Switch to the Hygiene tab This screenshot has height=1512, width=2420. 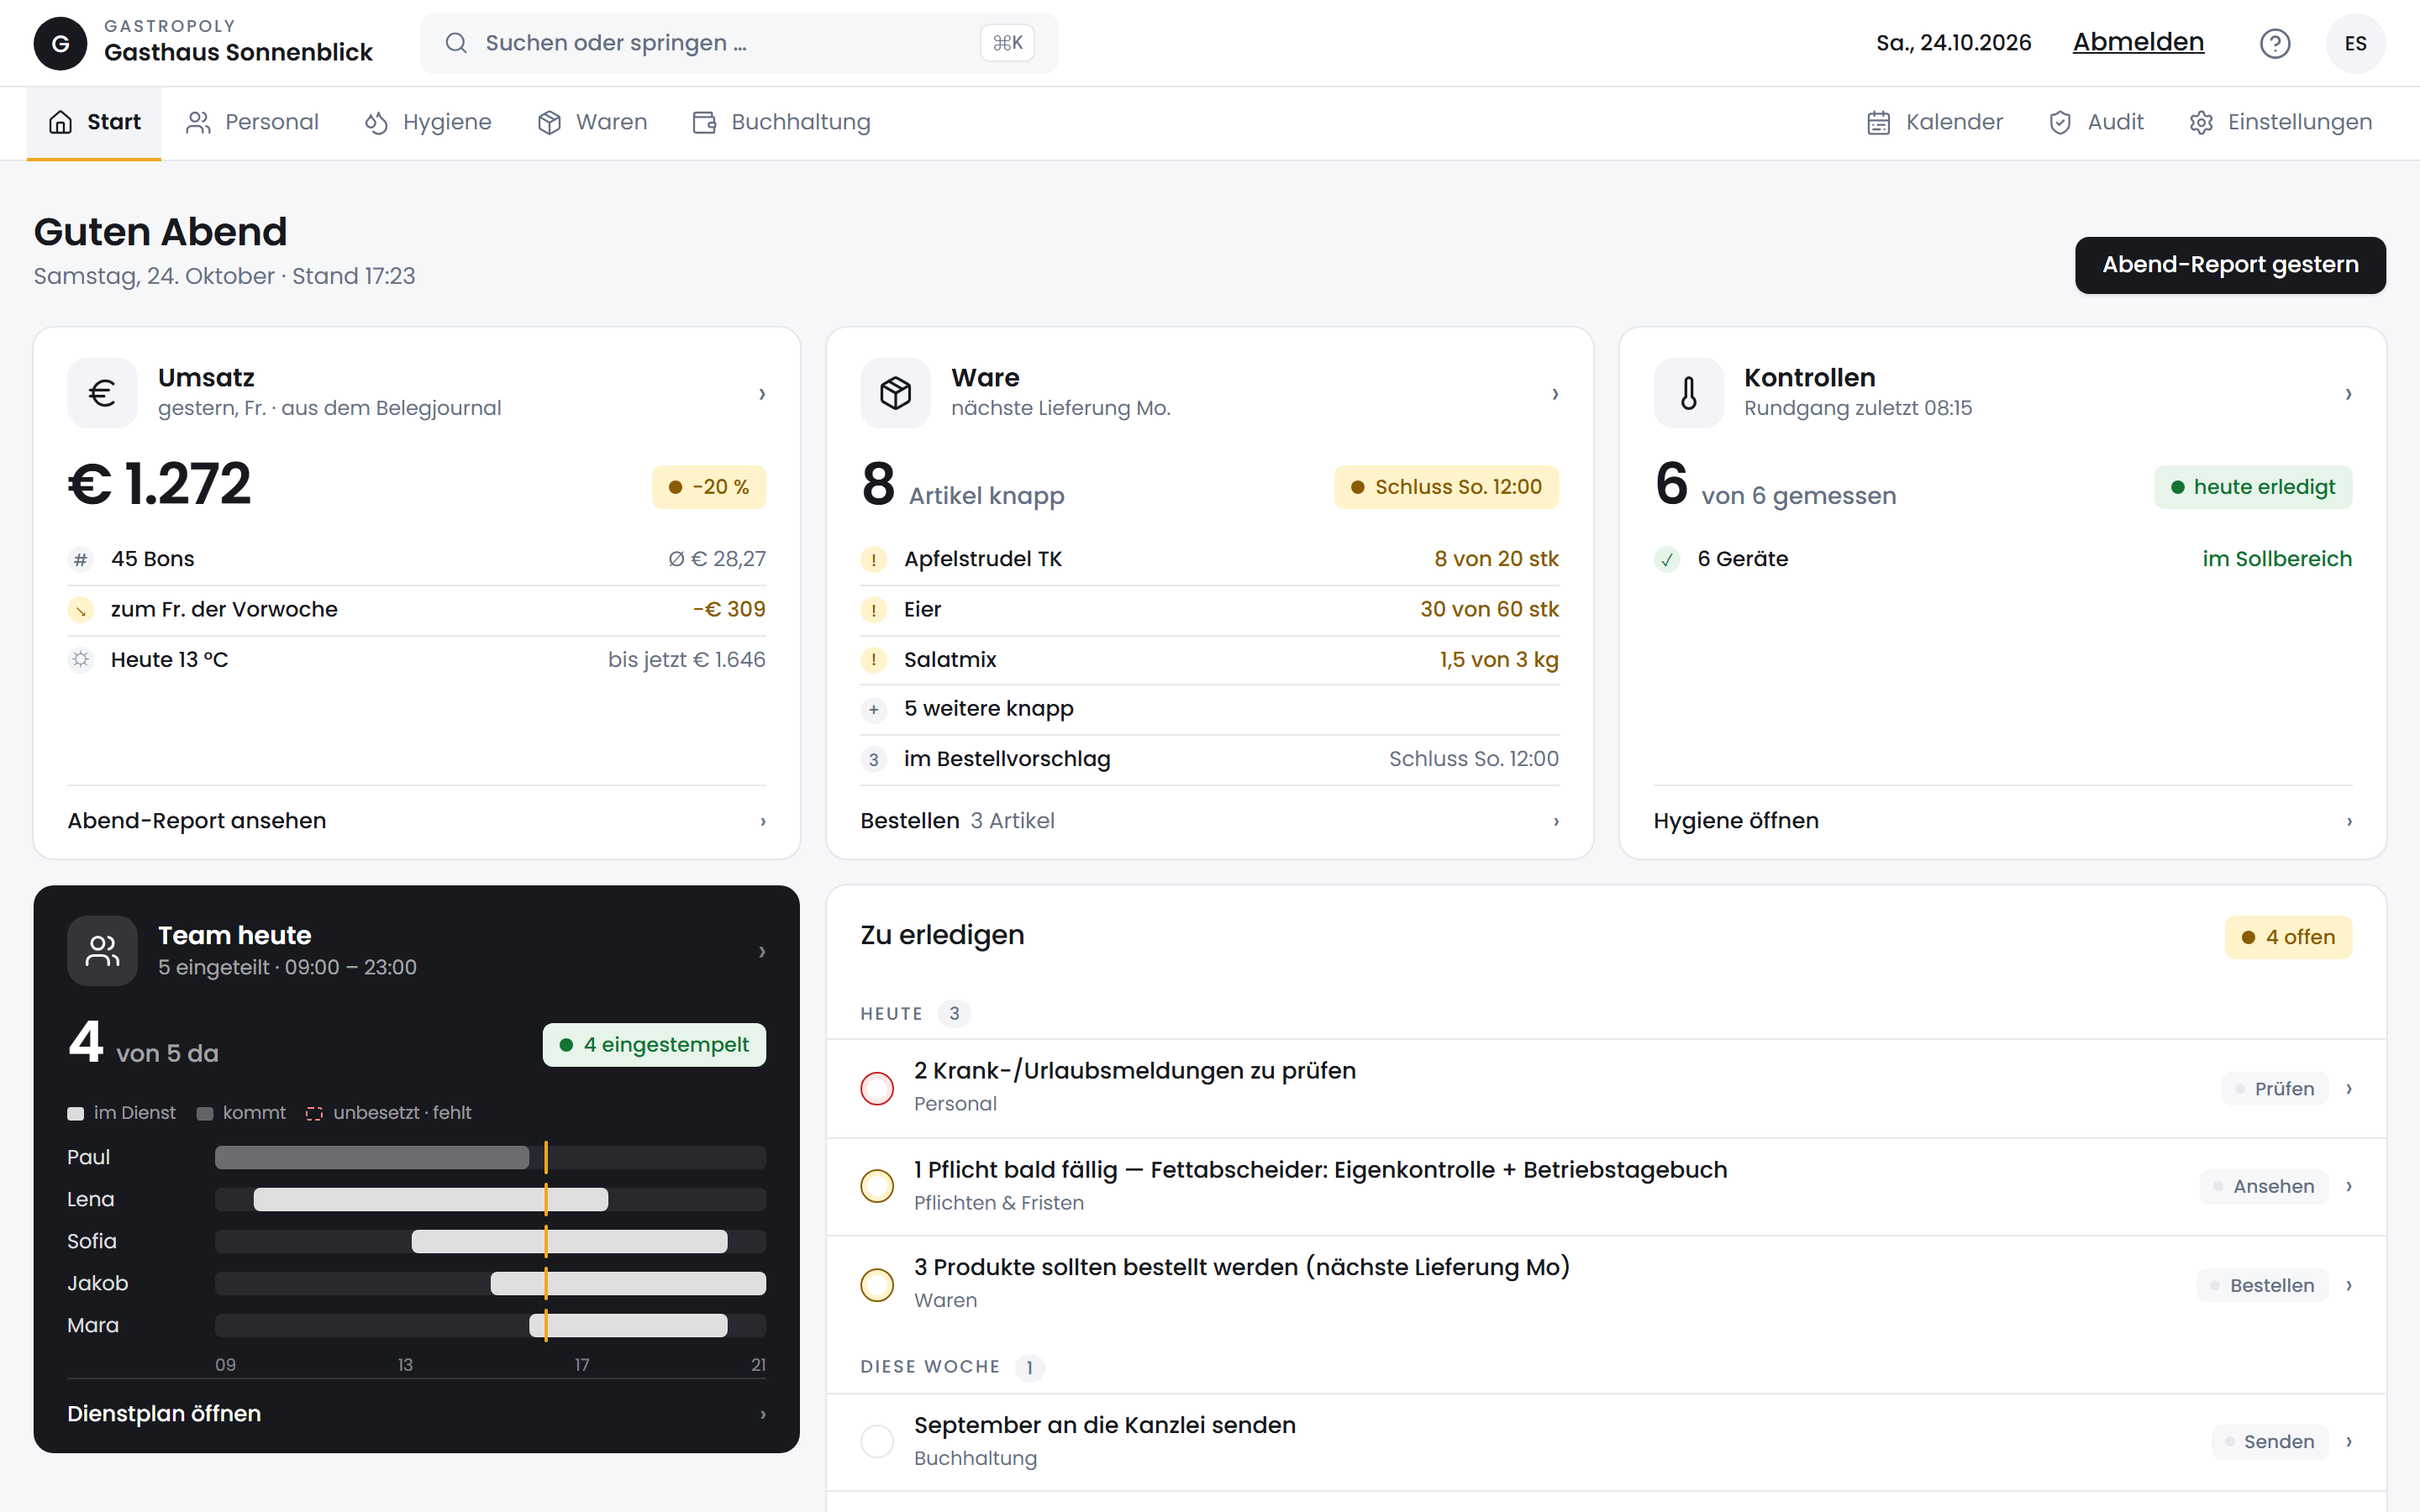428,122
